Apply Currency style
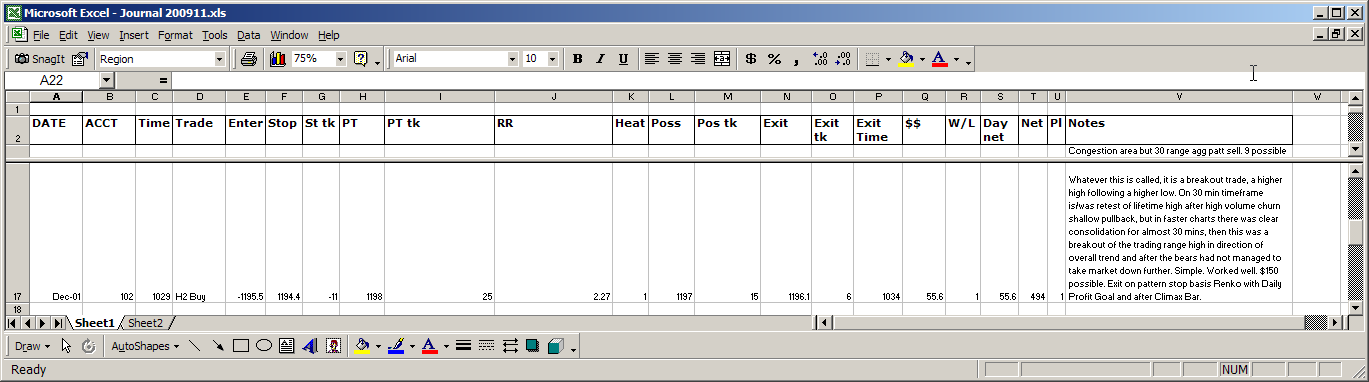Viewport: 1369px width, 382px height. click(751, 59)
